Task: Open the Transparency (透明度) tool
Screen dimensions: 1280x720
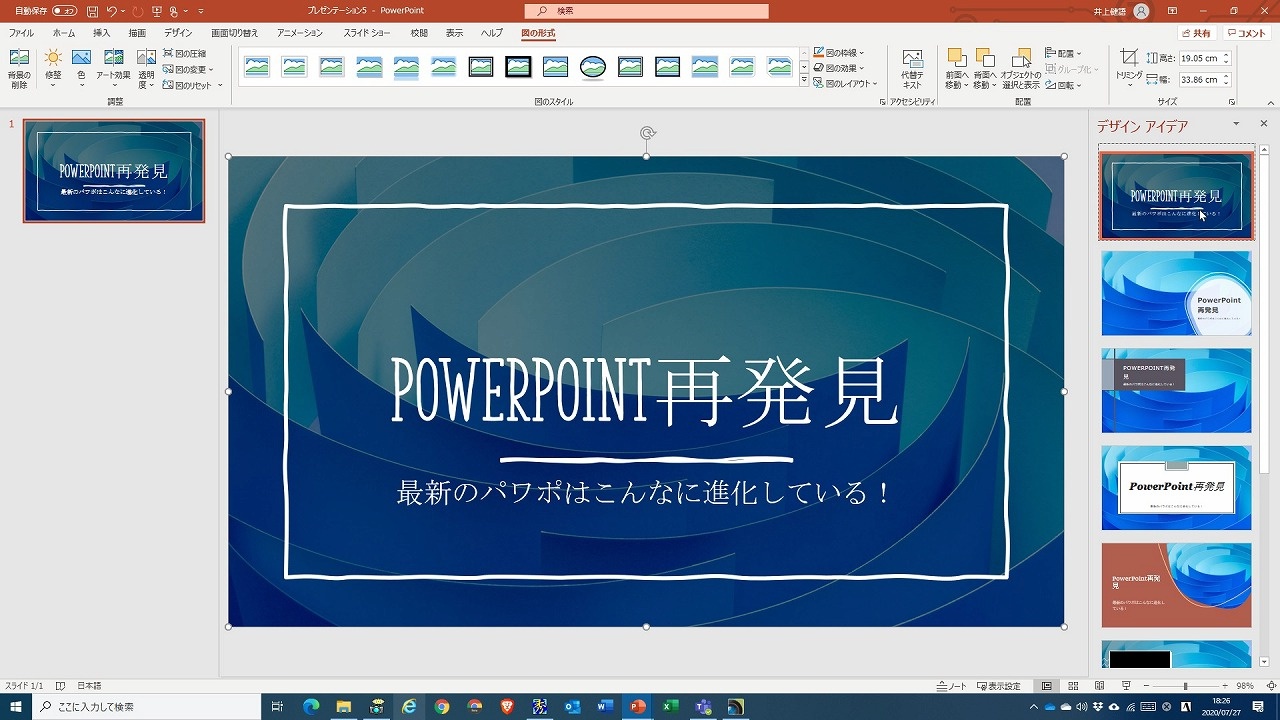Action: point(146,68)
